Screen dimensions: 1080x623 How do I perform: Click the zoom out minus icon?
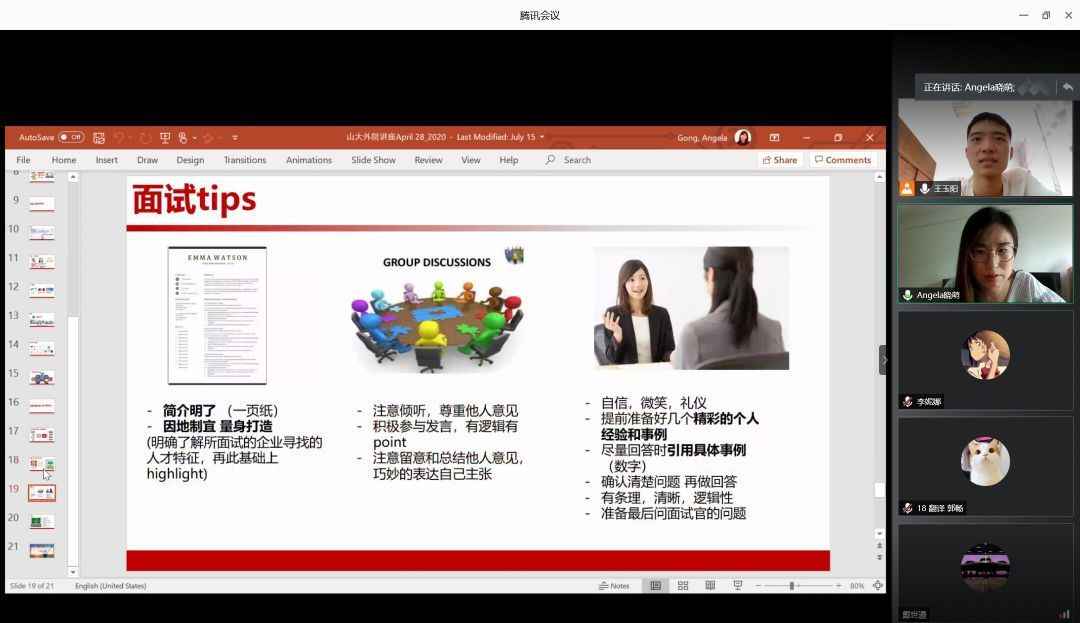758,586
